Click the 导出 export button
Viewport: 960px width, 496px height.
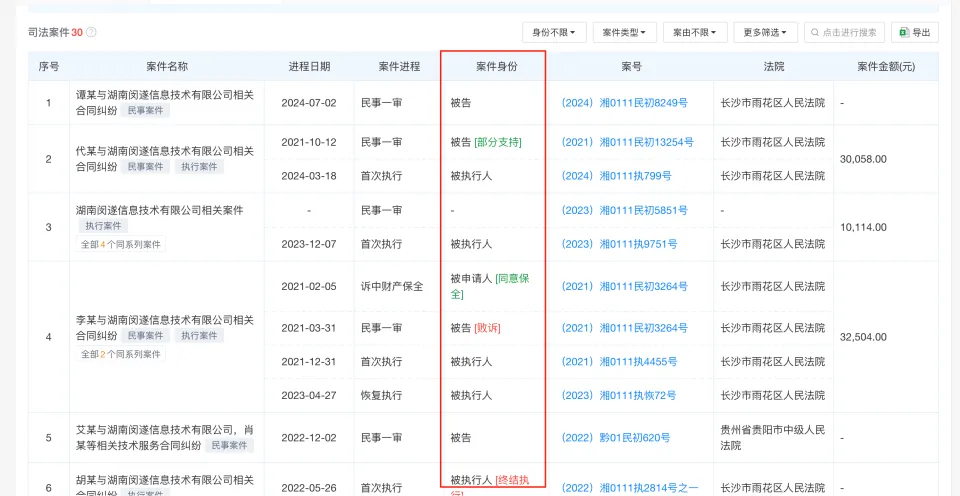tap(915, 32)
